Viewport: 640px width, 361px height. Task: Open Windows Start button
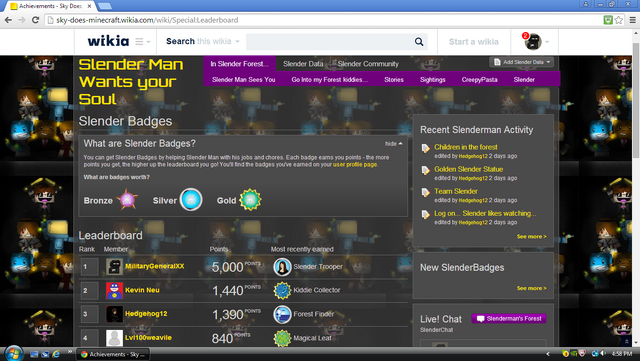pyautogui.click(x=13, y=354)
